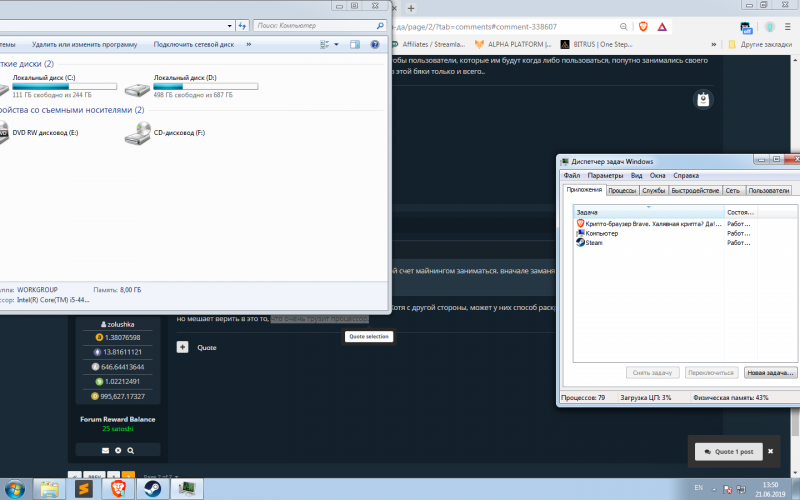Open the Параметры menu in Task Manager
Viewport: 800px width, 500px height.
tap(605, 176)
